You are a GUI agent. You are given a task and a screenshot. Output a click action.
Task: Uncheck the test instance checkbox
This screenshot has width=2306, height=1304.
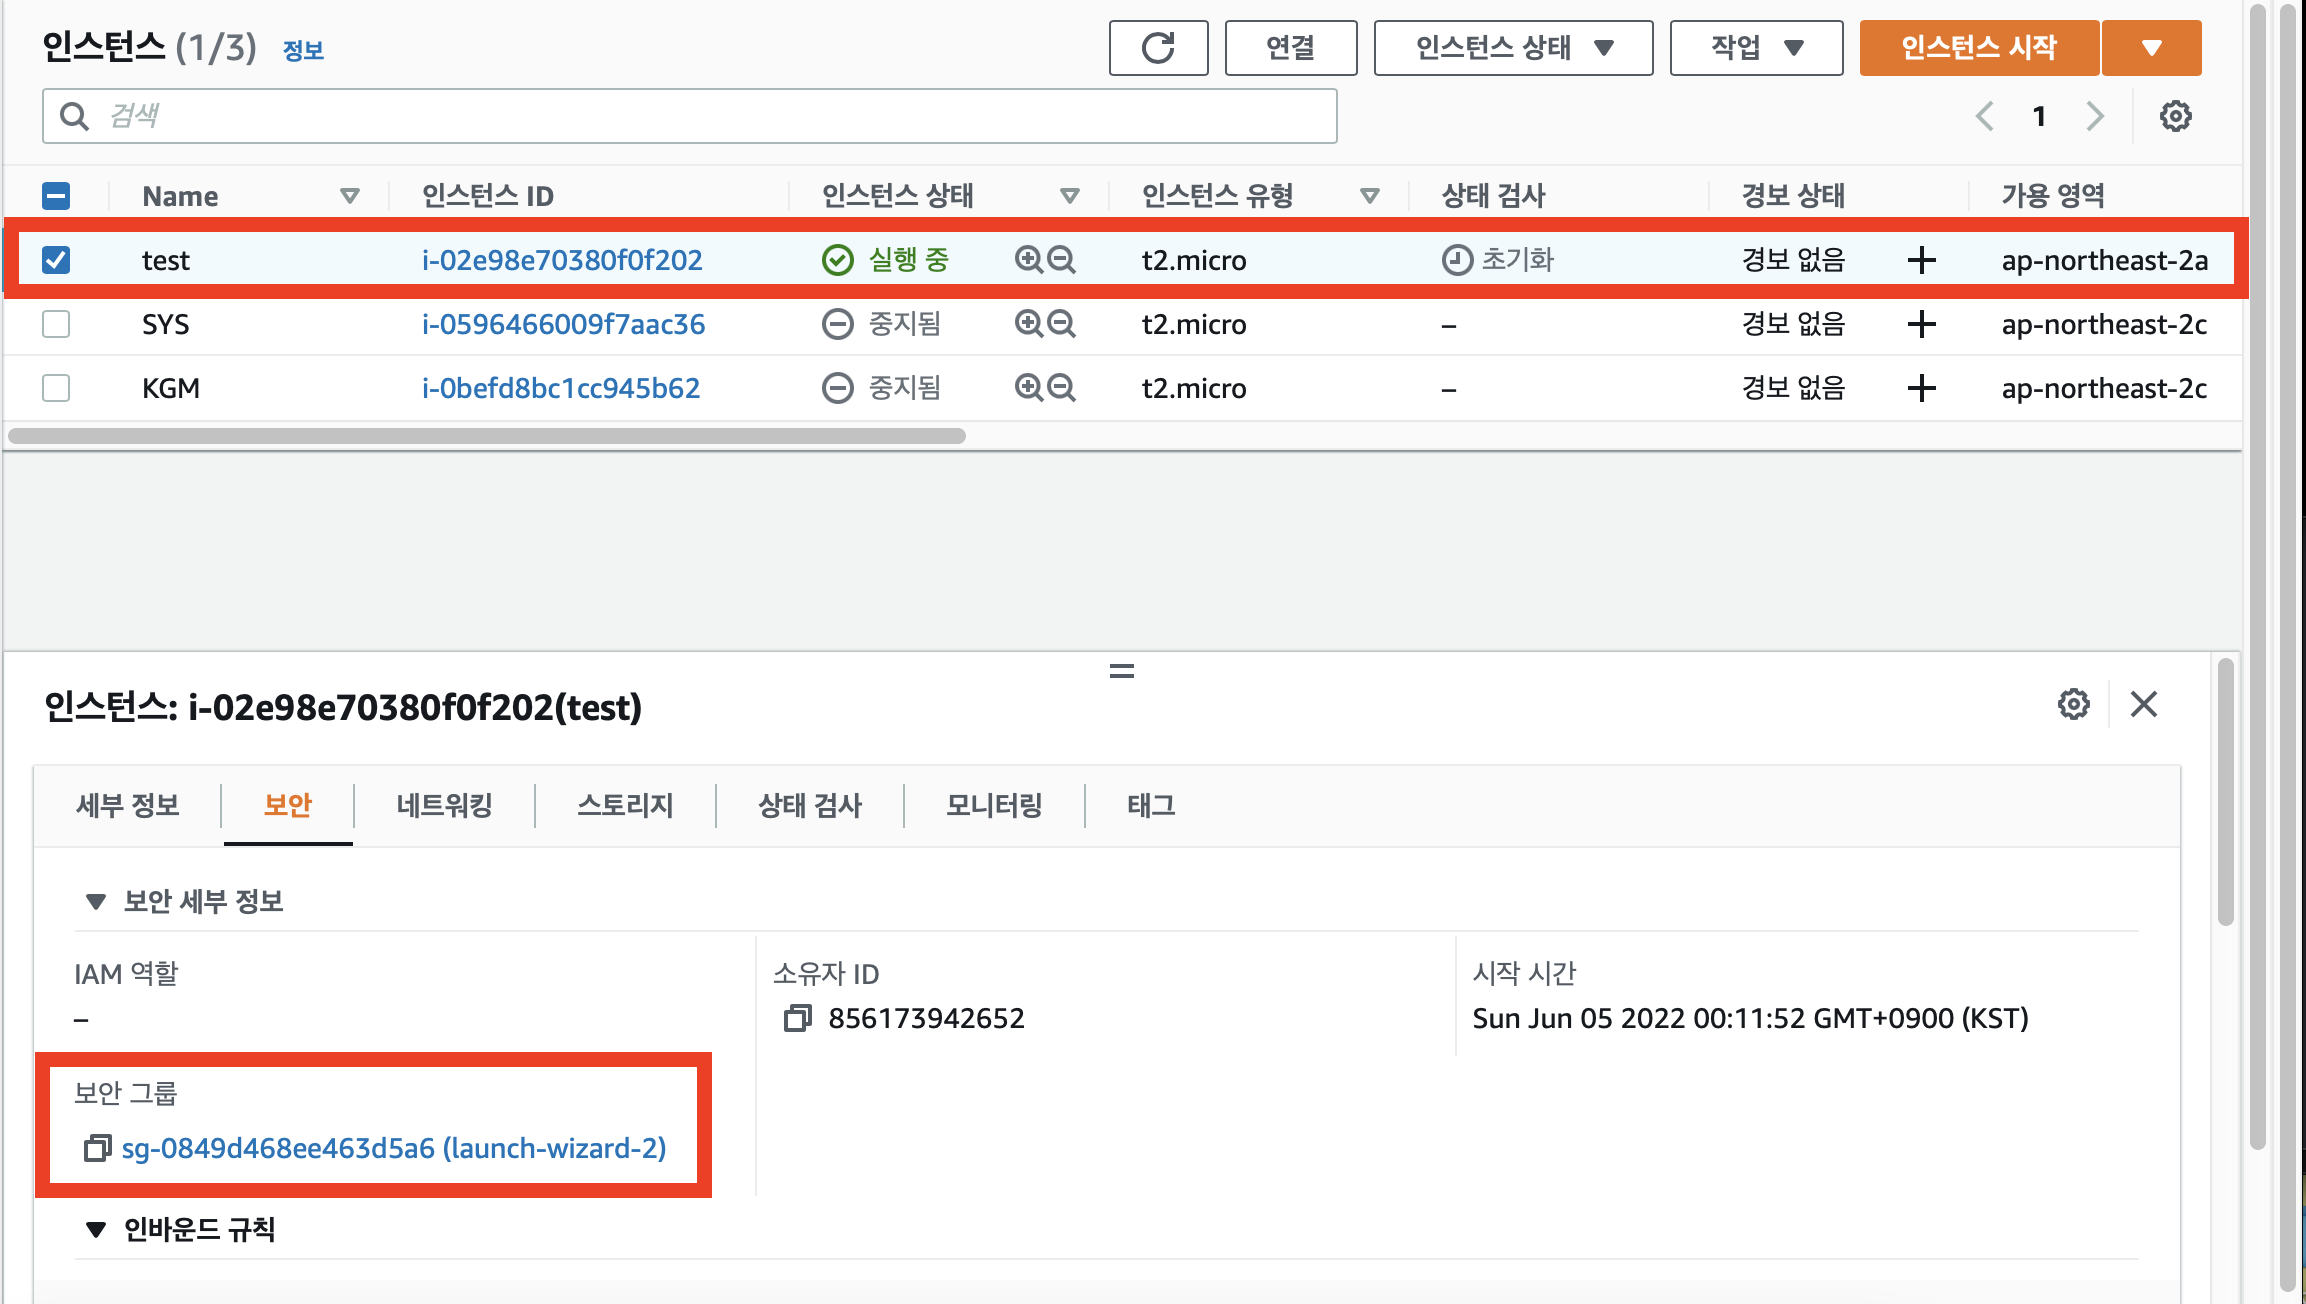pyautogui.click(x=56, y=260)
